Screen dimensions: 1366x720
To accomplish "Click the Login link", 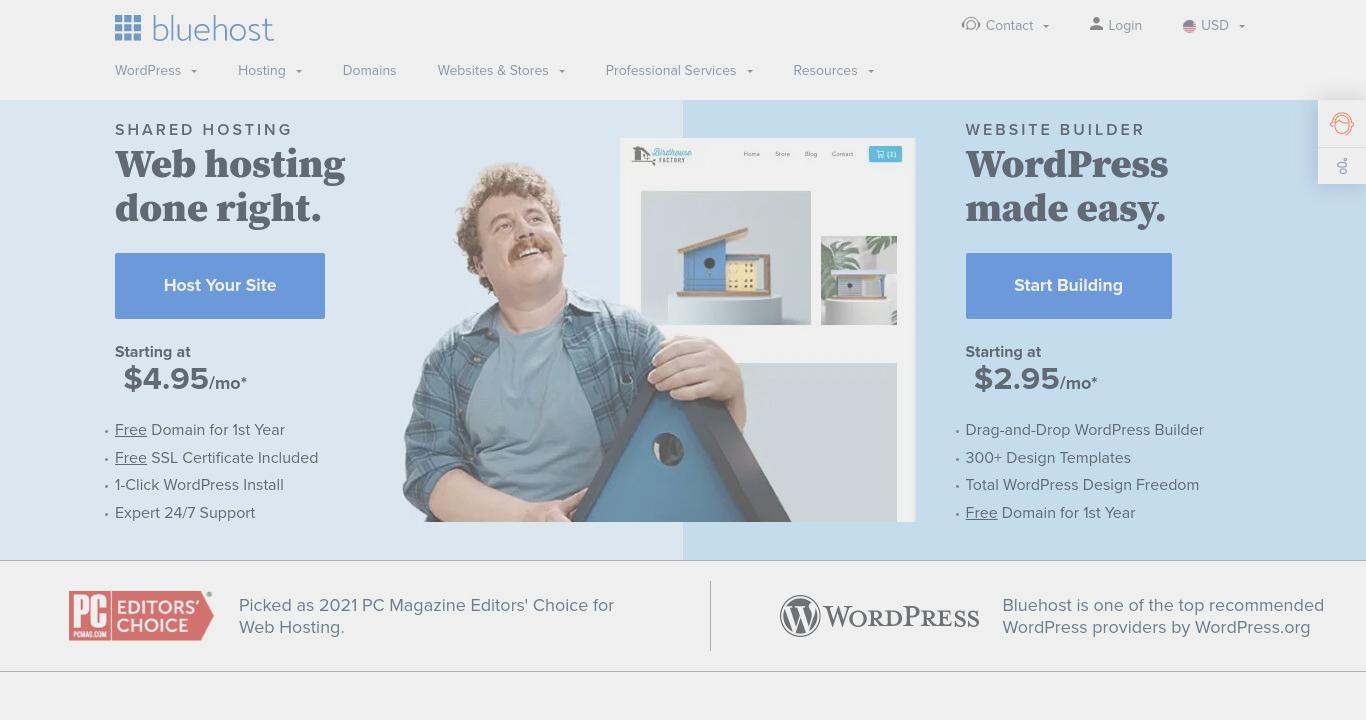I will 1125,25.
